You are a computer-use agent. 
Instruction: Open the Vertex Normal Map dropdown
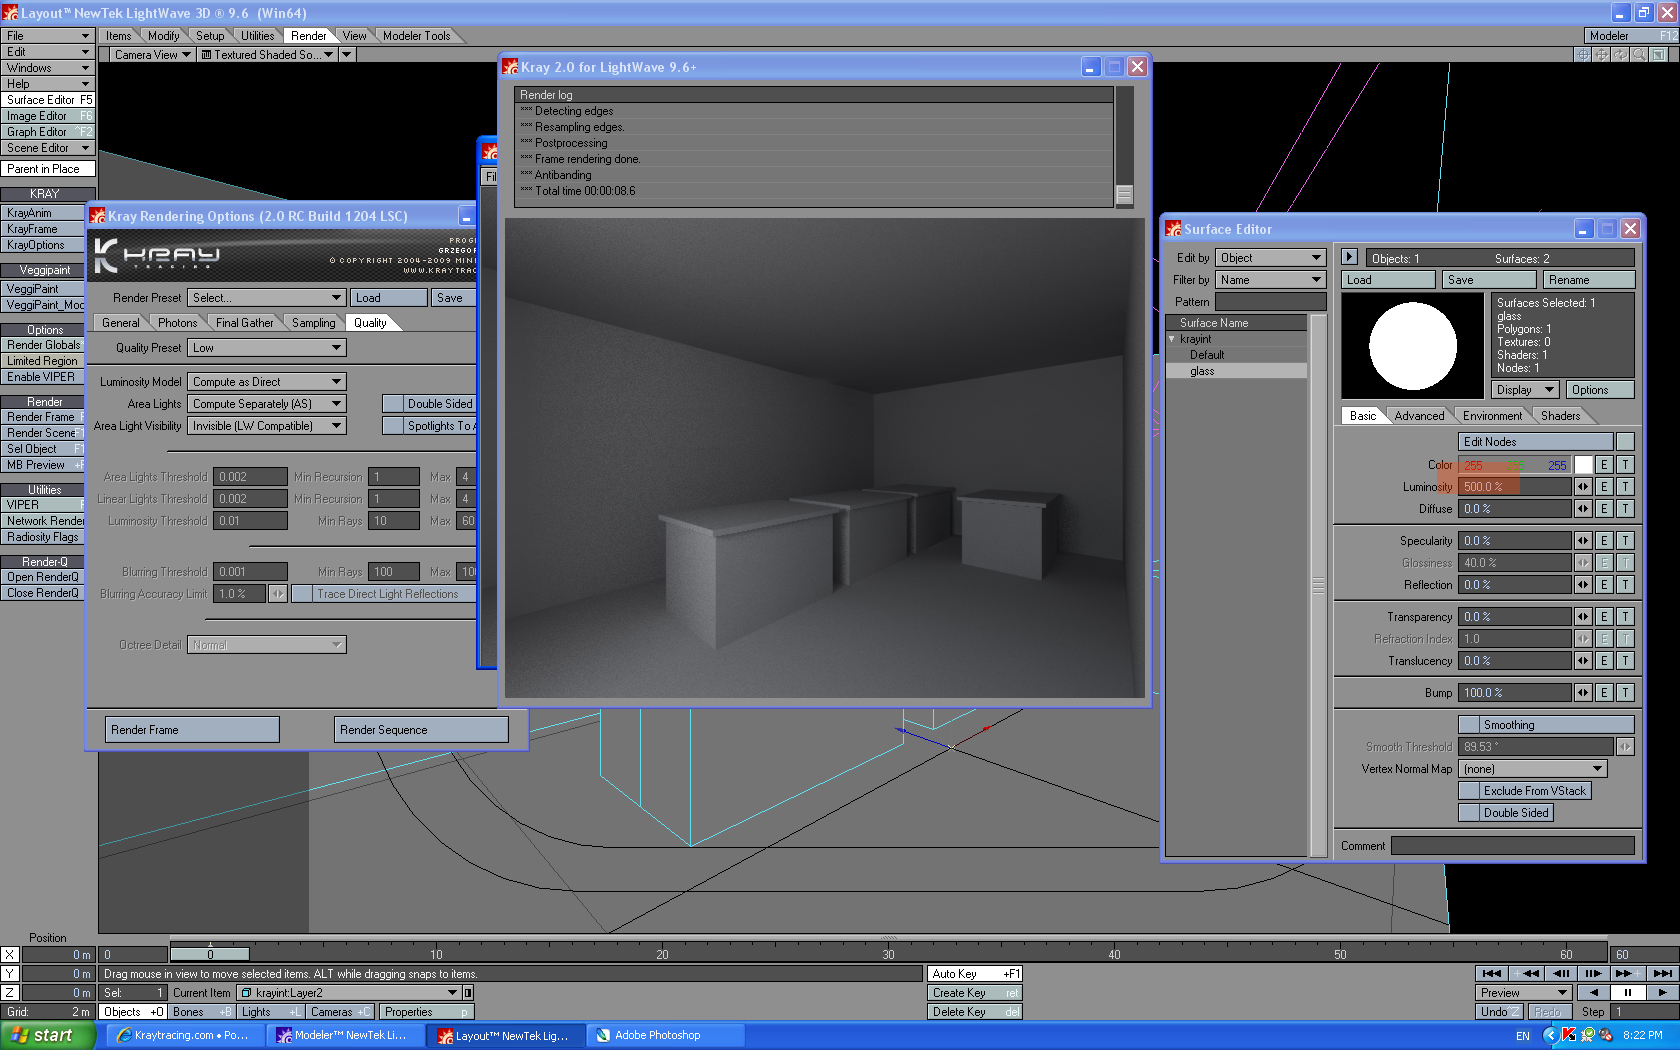coord(1532,769)
